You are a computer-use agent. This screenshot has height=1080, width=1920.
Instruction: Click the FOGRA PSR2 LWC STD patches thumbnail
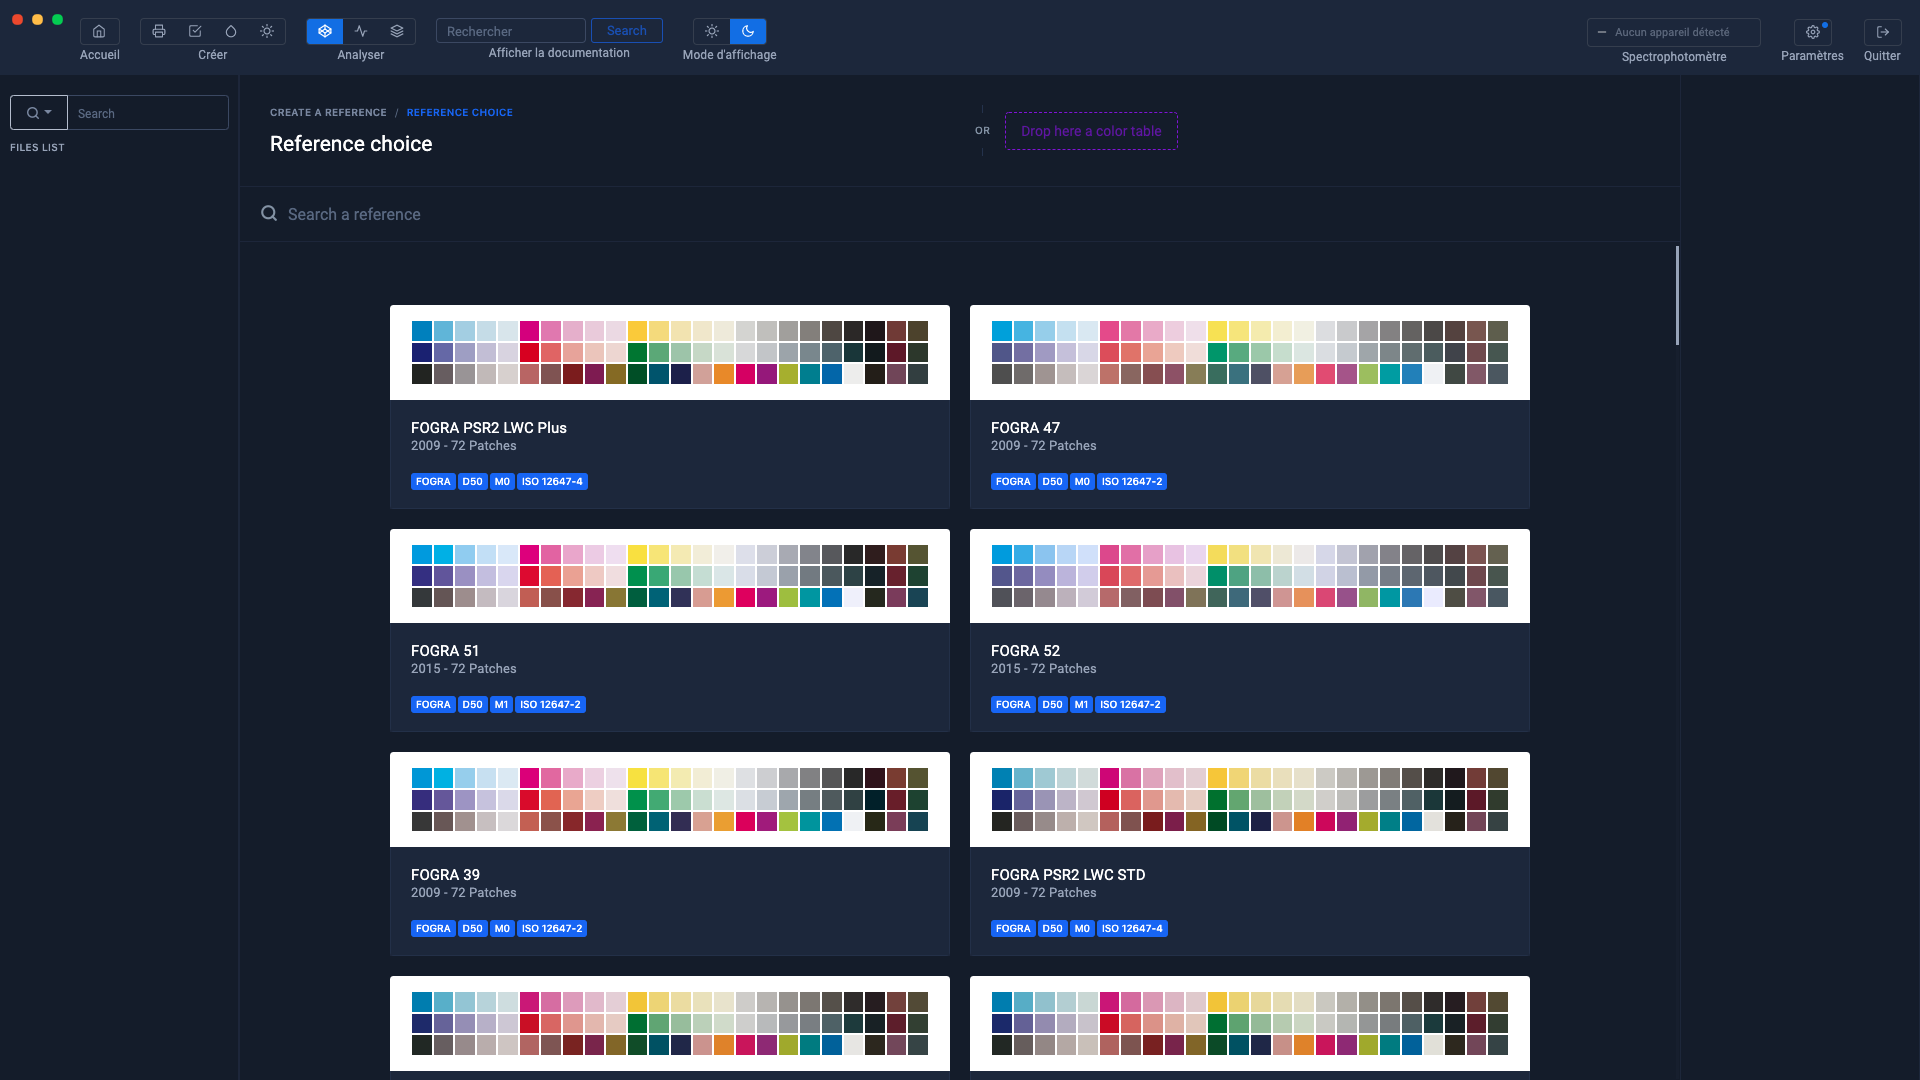point(1250,799)
